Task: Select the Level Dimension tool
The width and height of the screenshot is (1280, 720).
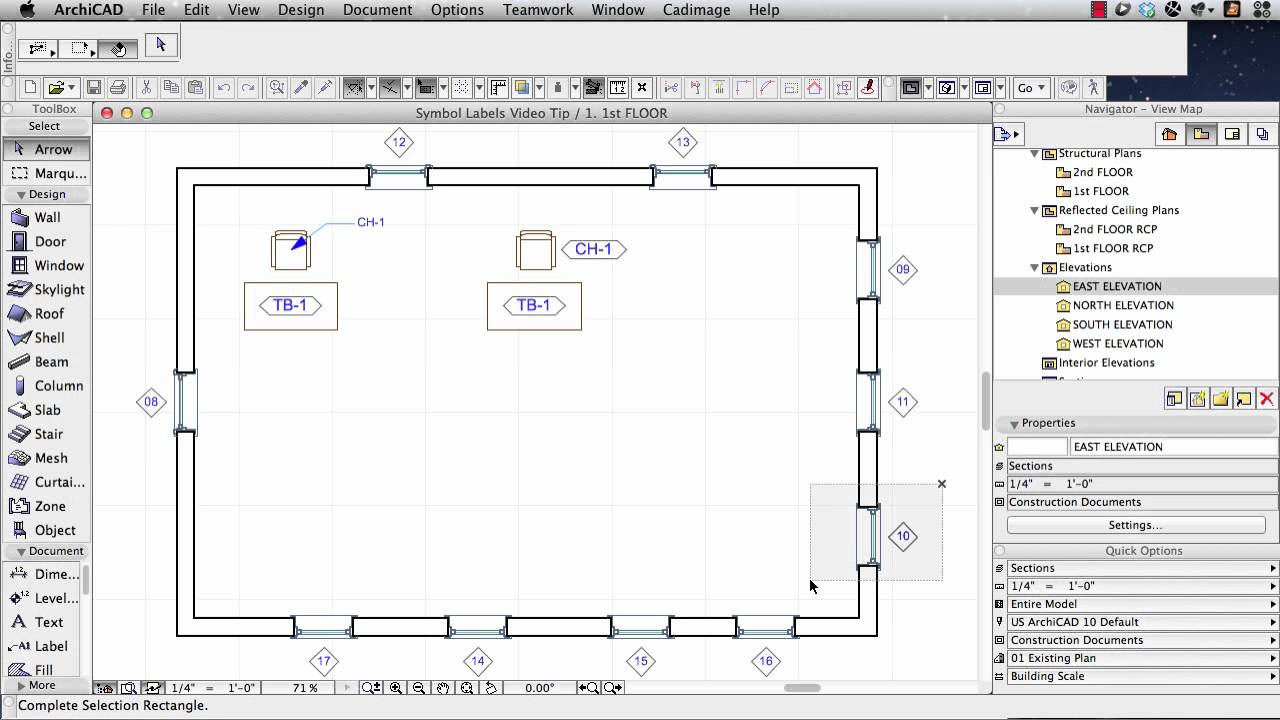Action: [44, 598]
